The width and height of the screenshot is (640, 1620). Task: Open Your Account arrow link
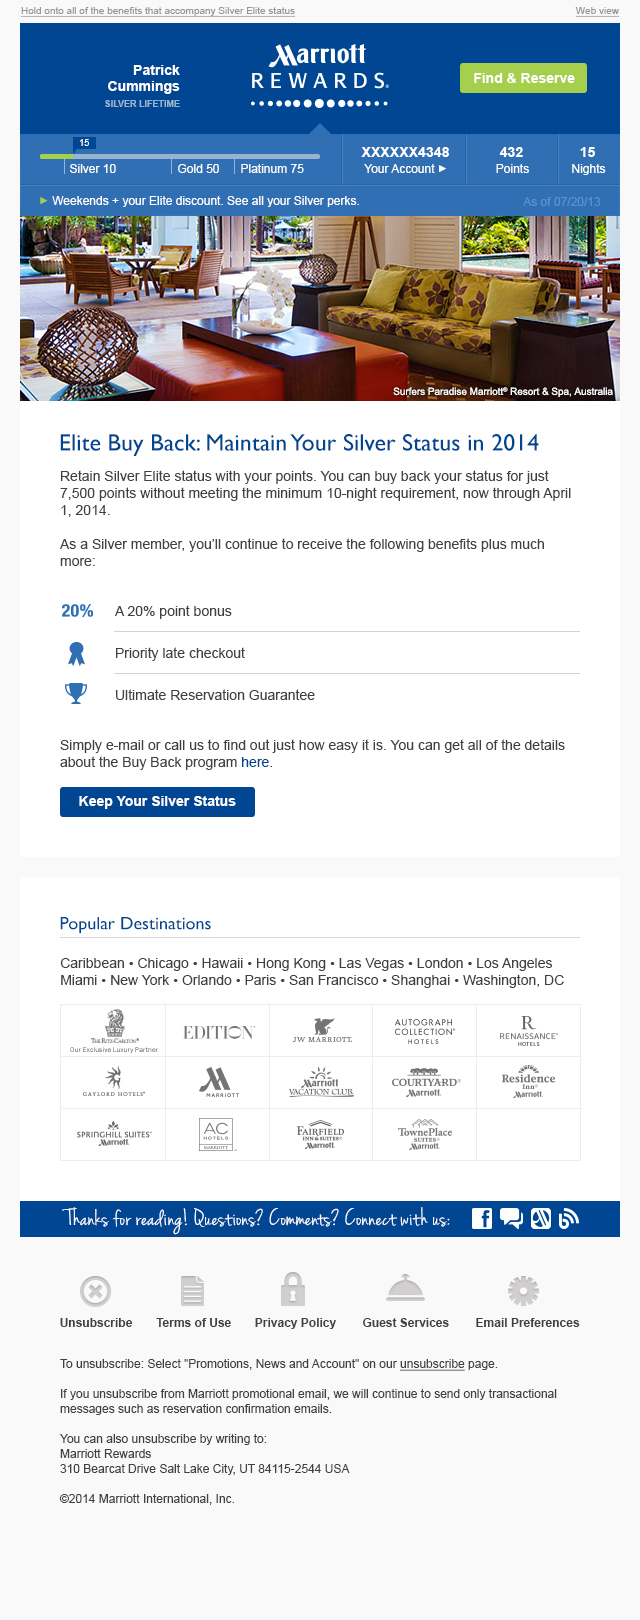[x=405, y=169]
